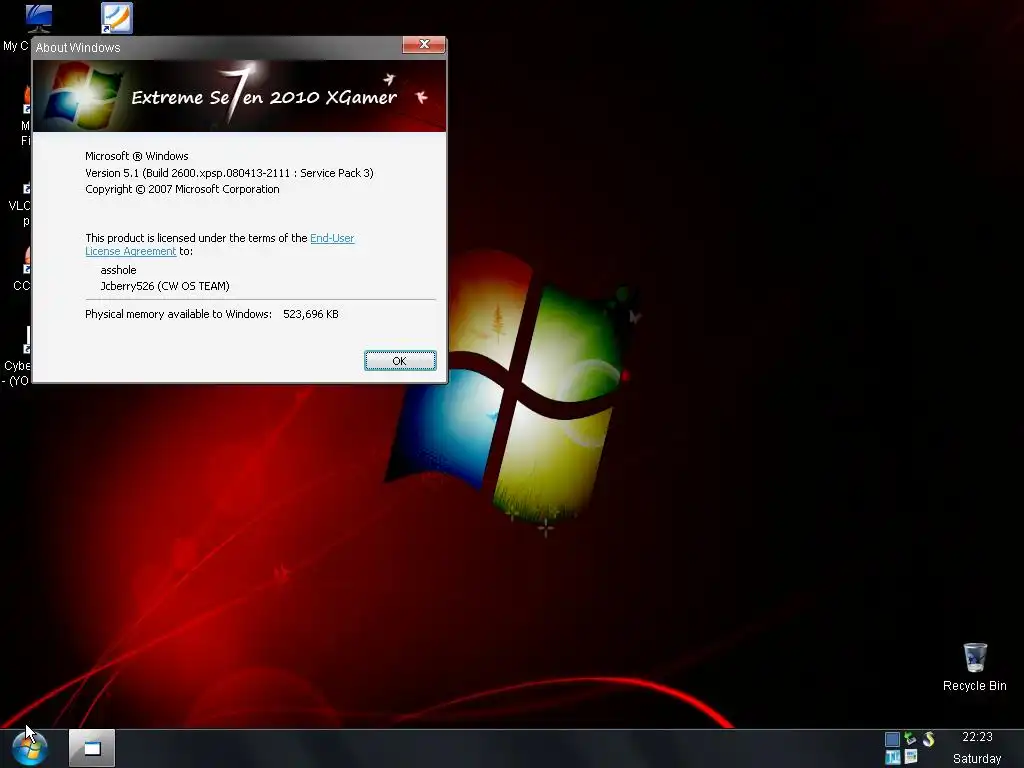
Task: Open the Start menu orb
Action: pos(29,748)
